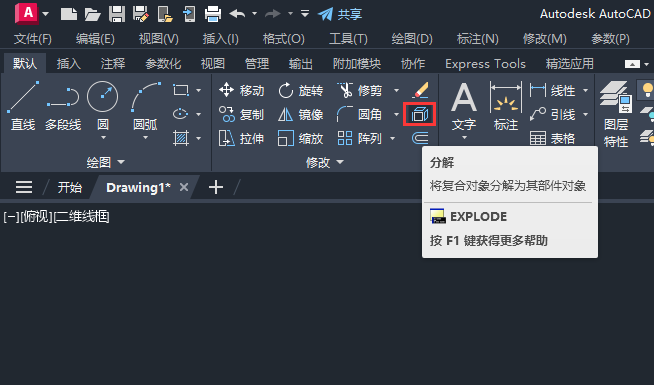Click the 二维线框 visual style control
Screen dimensions: 654x385
(82, 216)
